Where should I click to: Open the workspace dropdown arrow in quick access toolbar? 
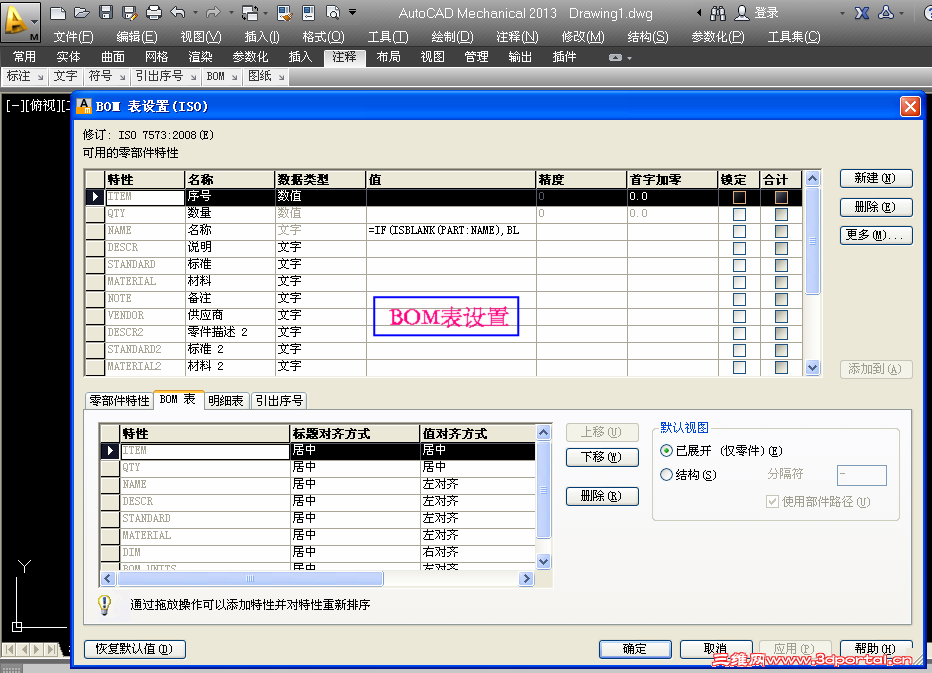[x=265, y=12]
